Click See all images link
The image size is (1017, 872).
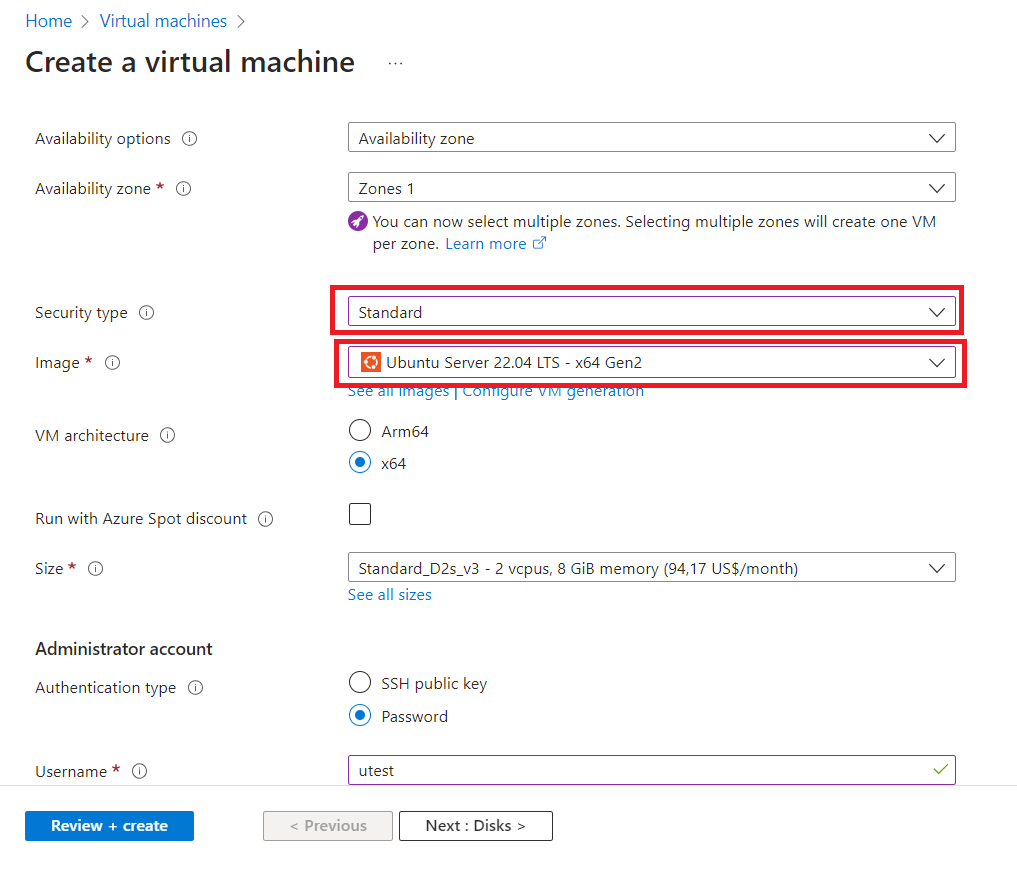(x=398, y=391)
